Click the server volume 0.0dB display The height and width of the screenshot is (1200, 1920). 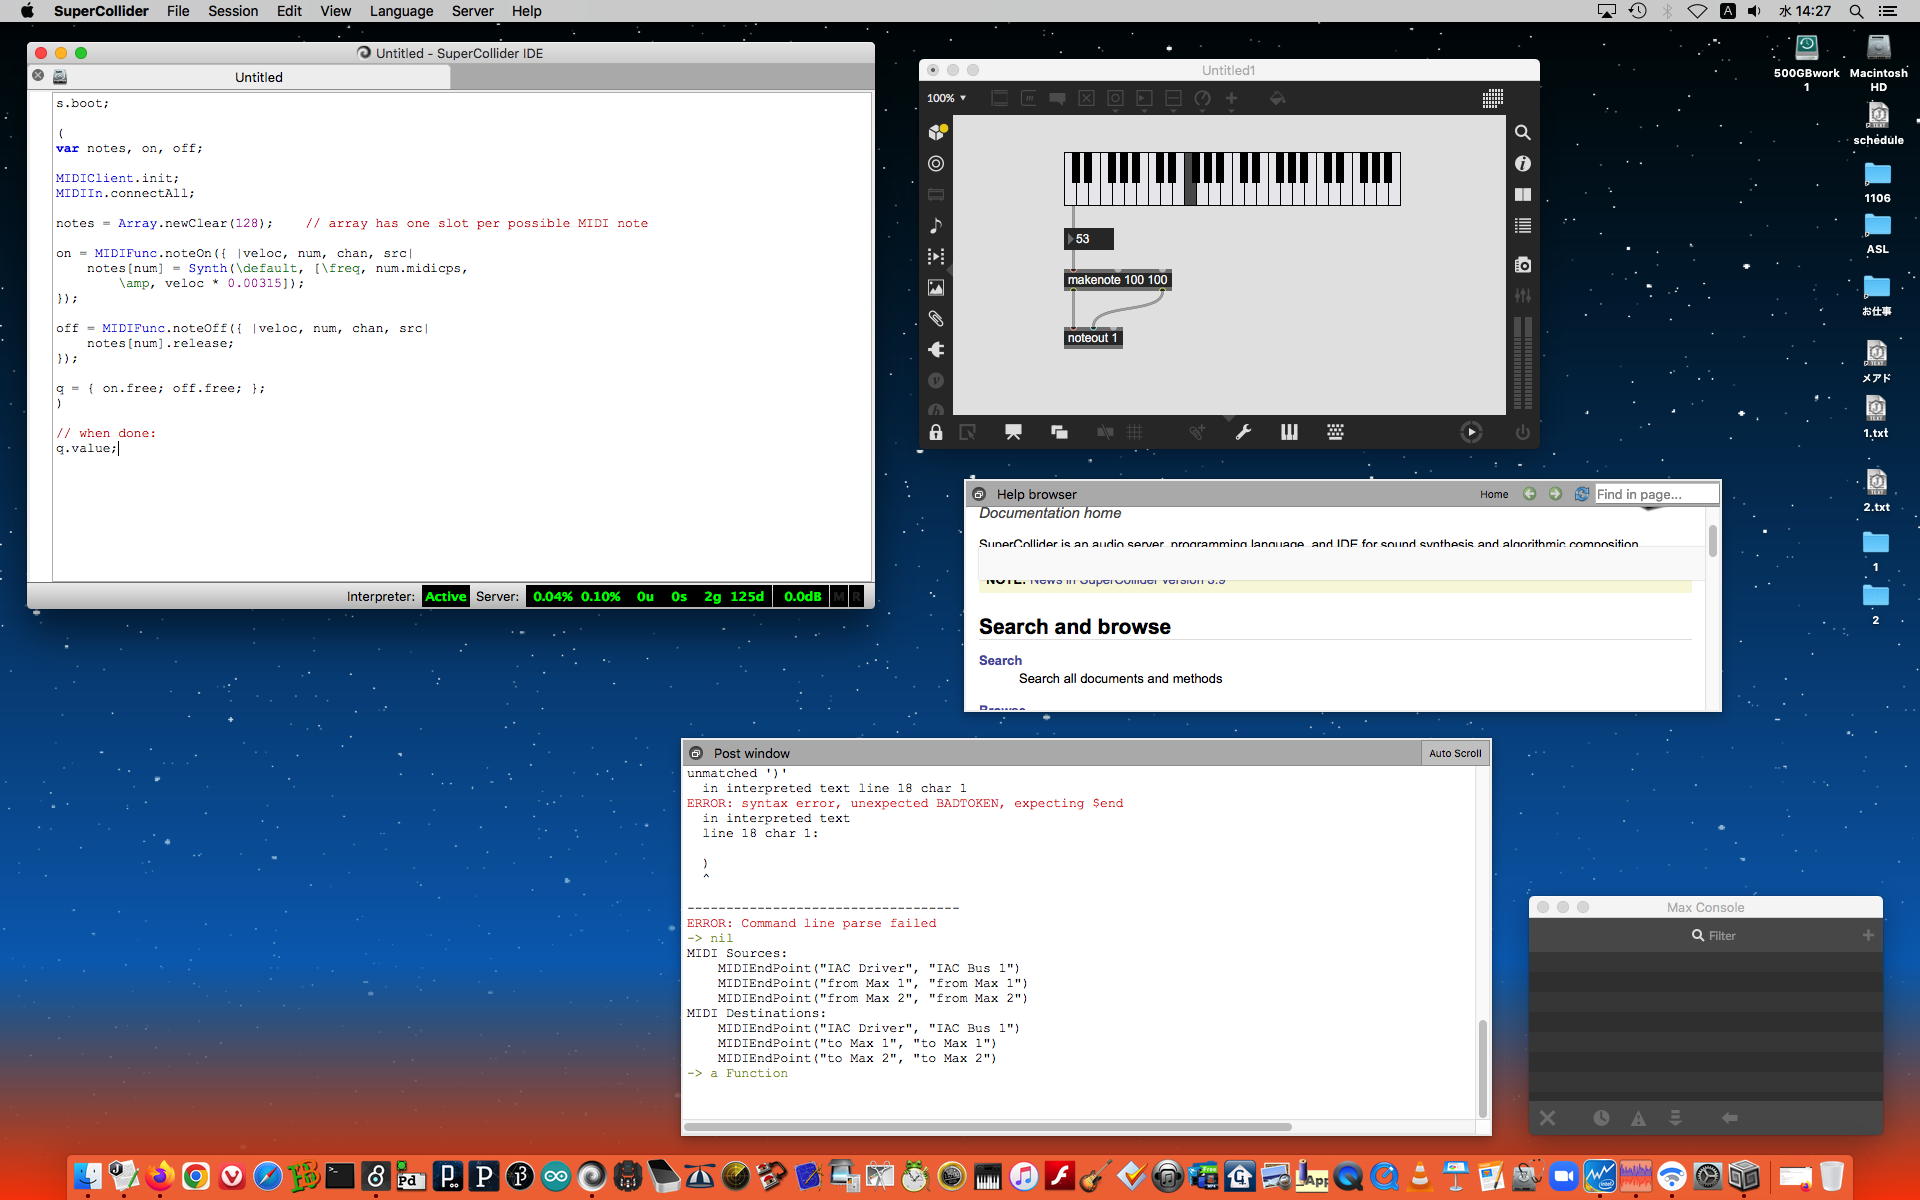802,596
